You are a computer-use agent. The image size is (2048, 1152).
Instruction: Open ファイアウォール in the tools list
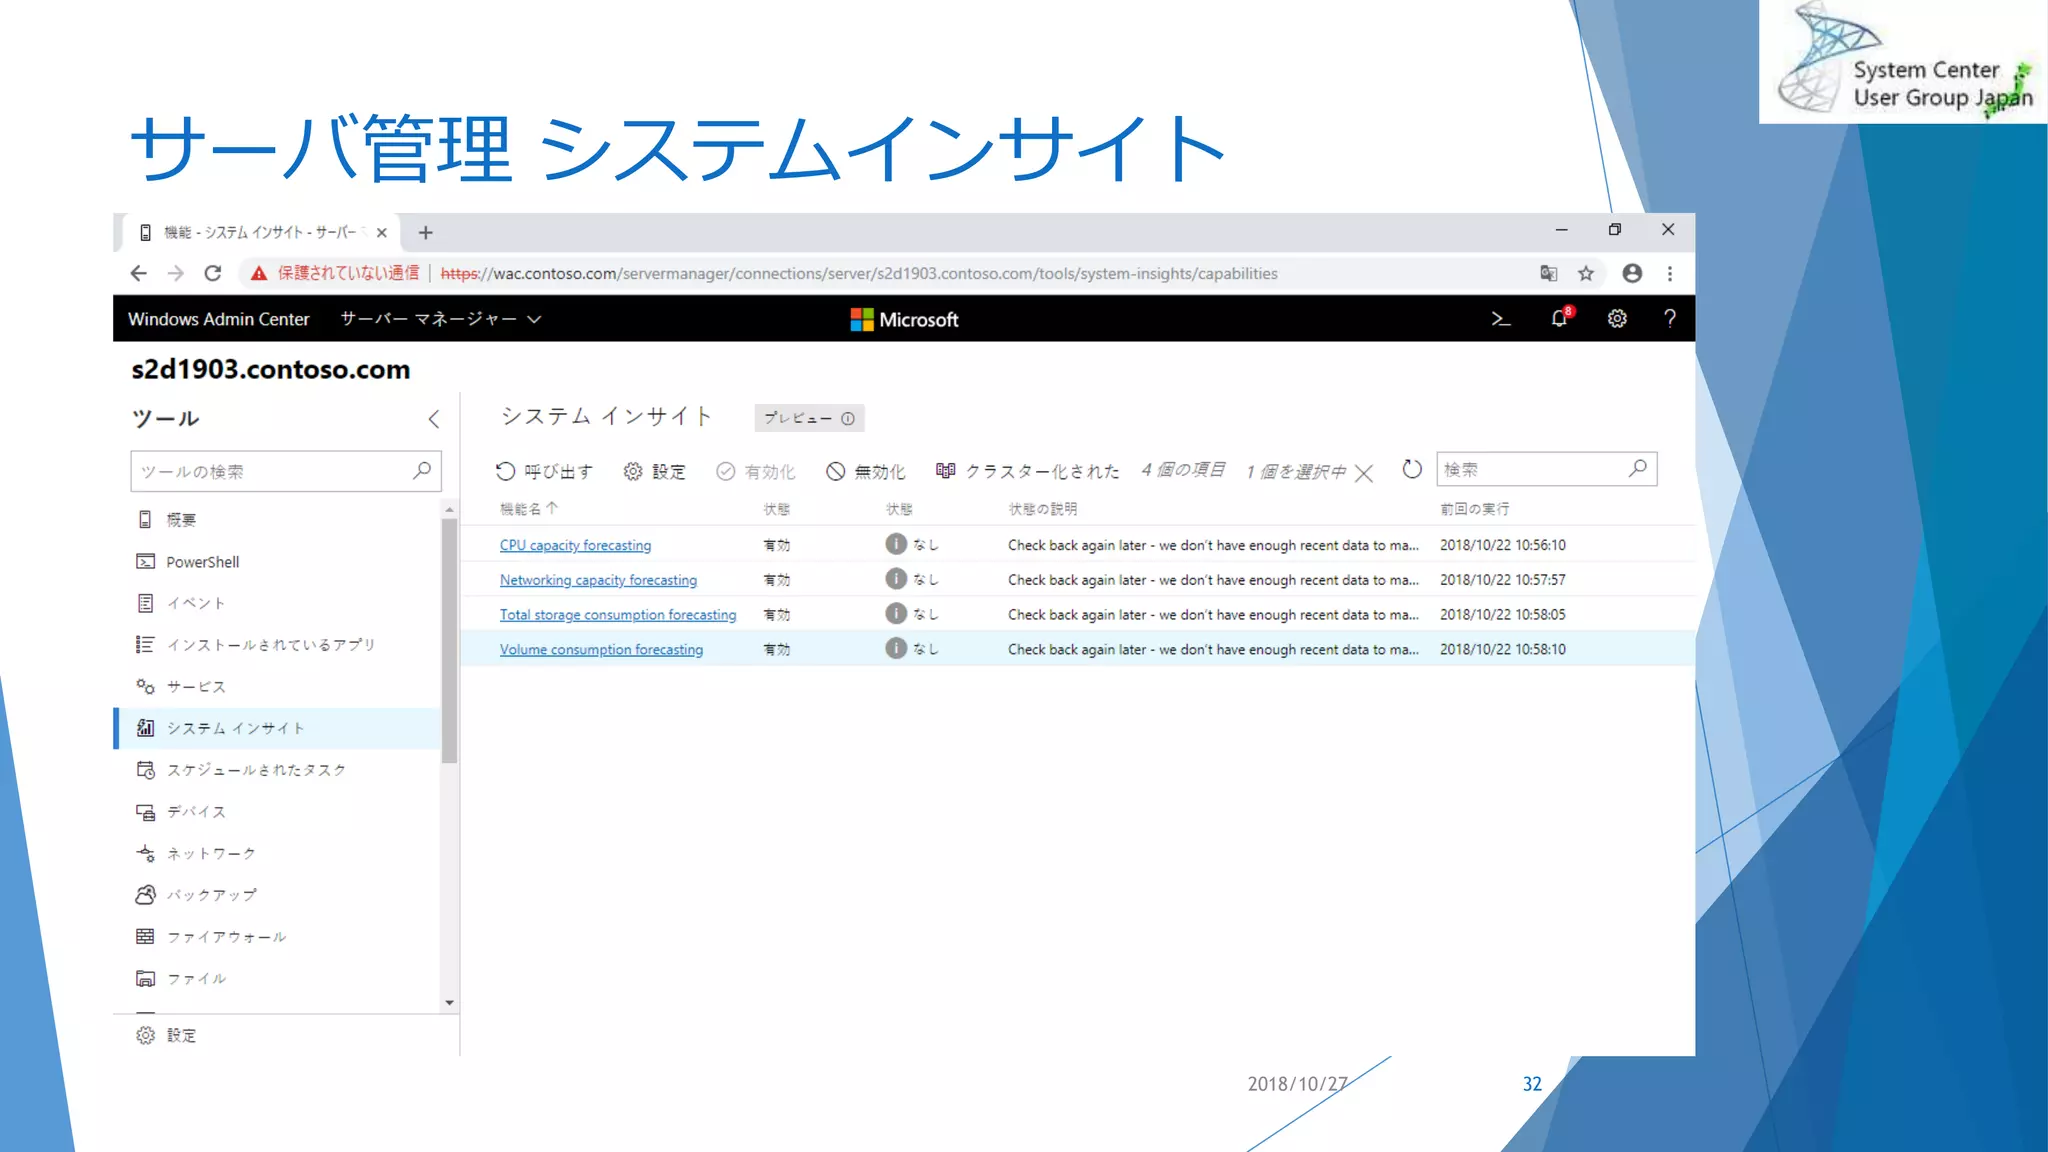[x=276, y=937]
